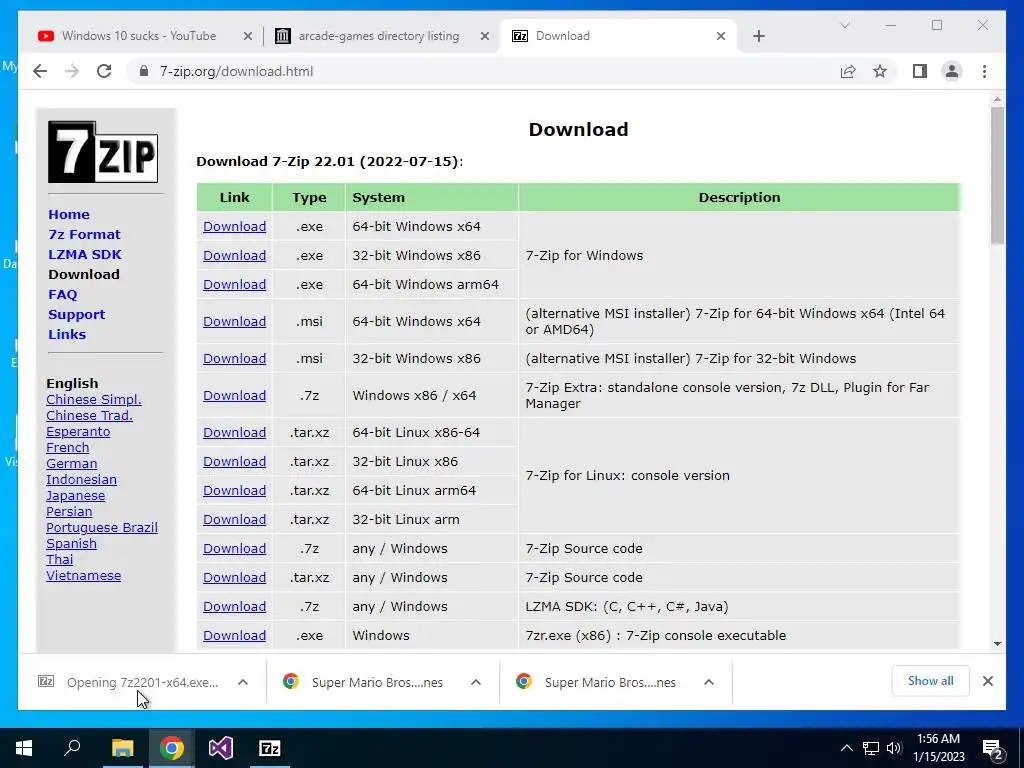The image size is (1024, 768).
Task: Switch language to Vietnamese
Action: coord(84,575)
